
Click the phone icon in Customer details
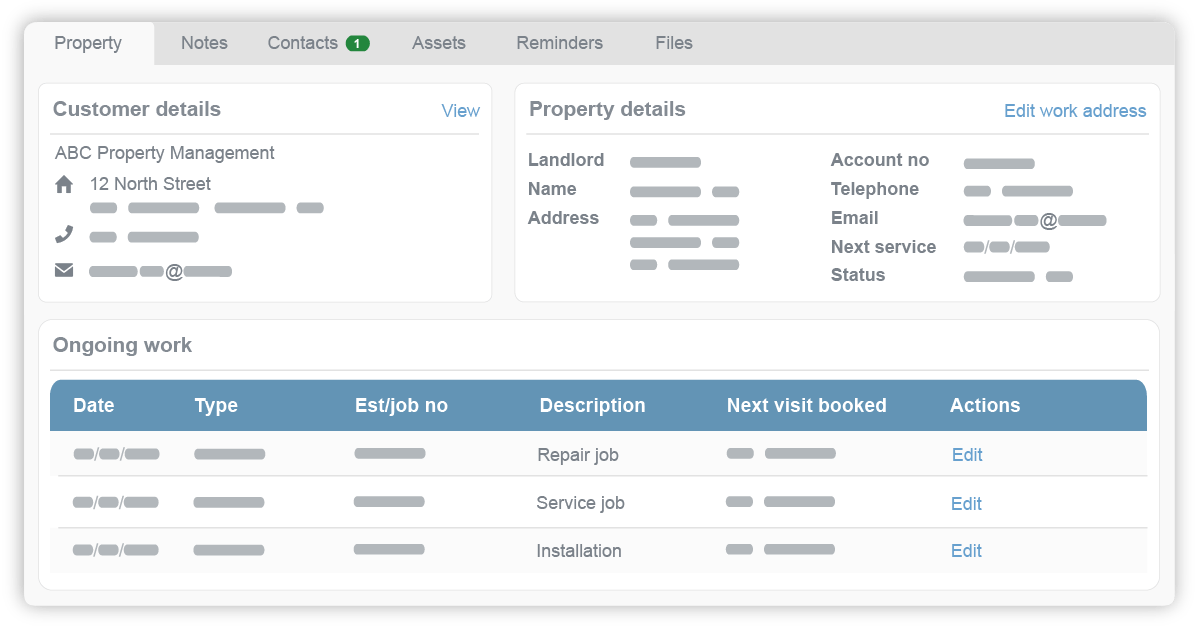click(64, 235)
